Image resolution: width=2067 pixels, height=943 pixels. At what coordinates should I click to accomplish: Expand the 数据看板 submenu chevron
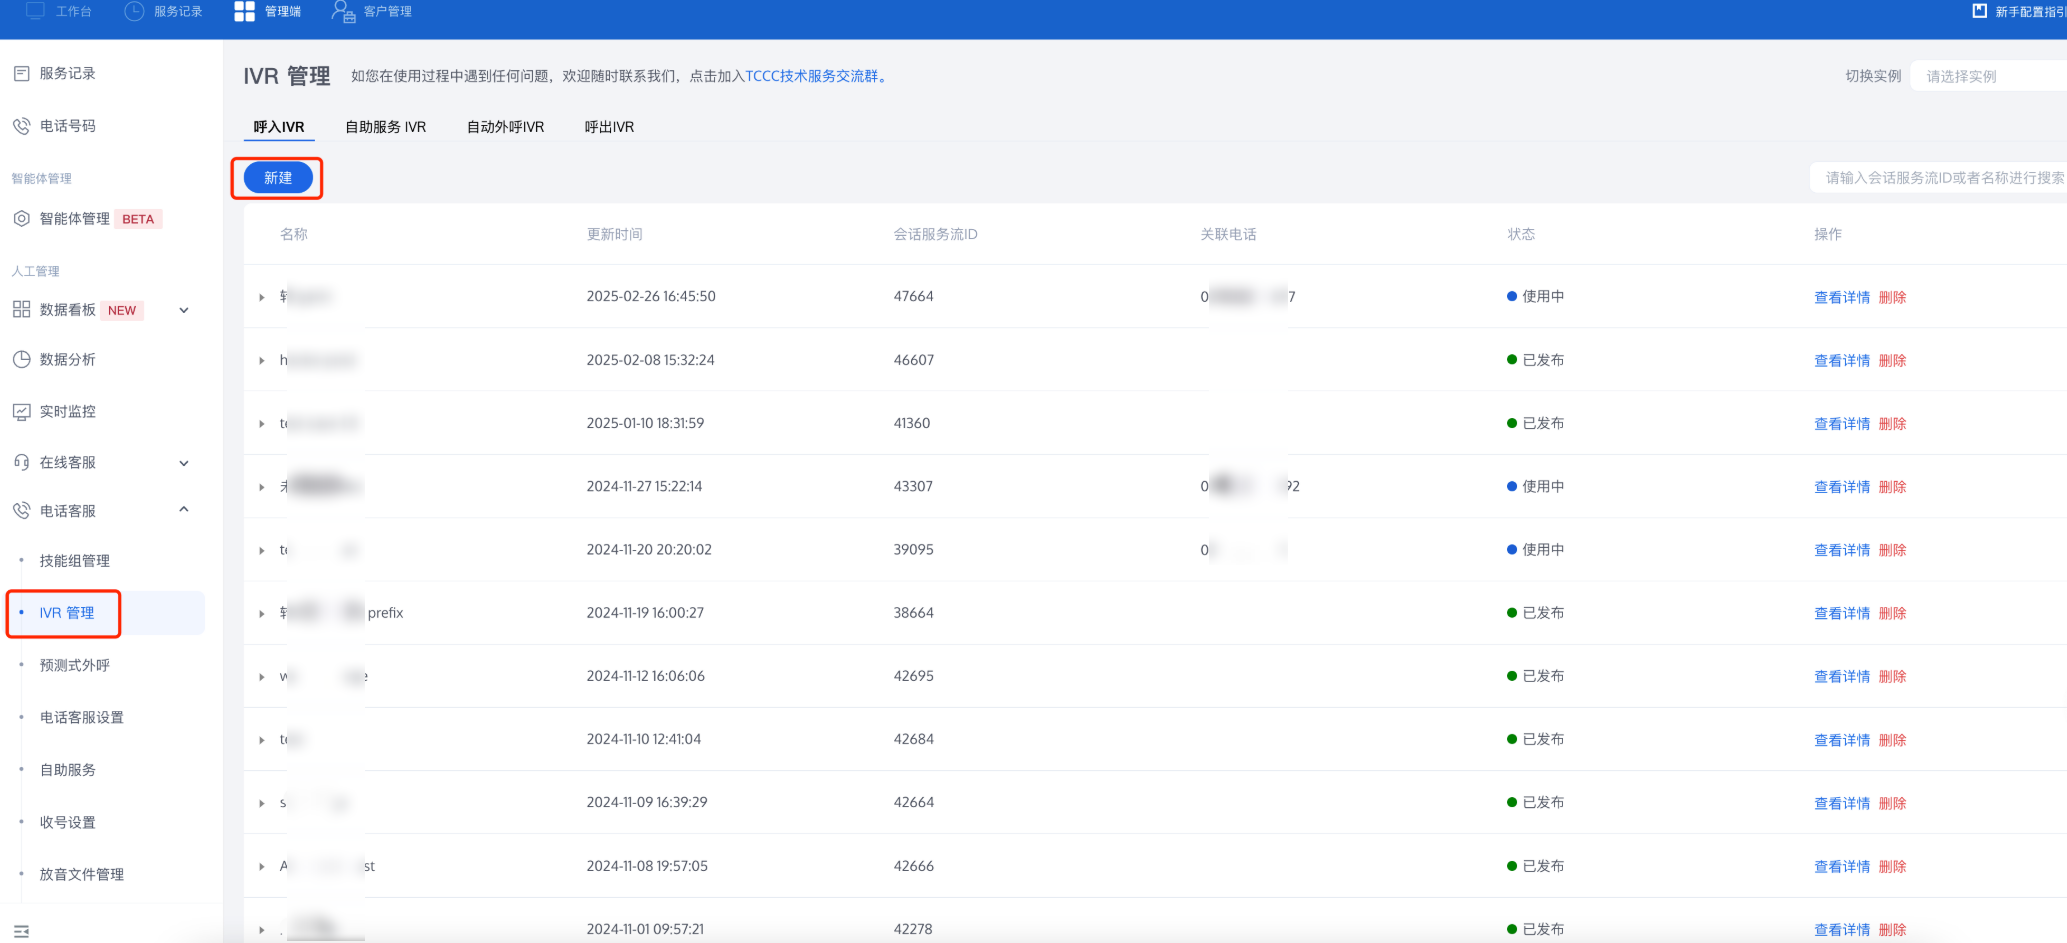pyautogui.click(x=184, y=310)
